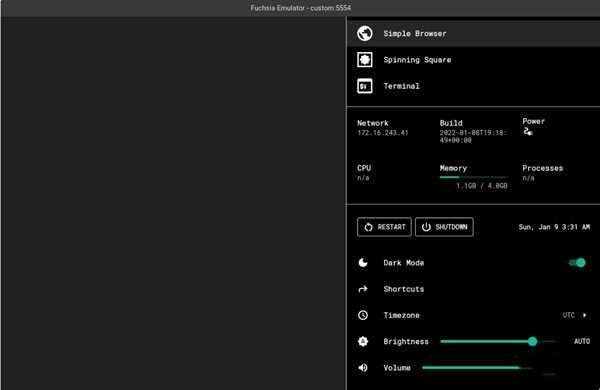This screenshot has width=600, height=390.
Task: Click the Volume slider track
Action: coord(476,367)
